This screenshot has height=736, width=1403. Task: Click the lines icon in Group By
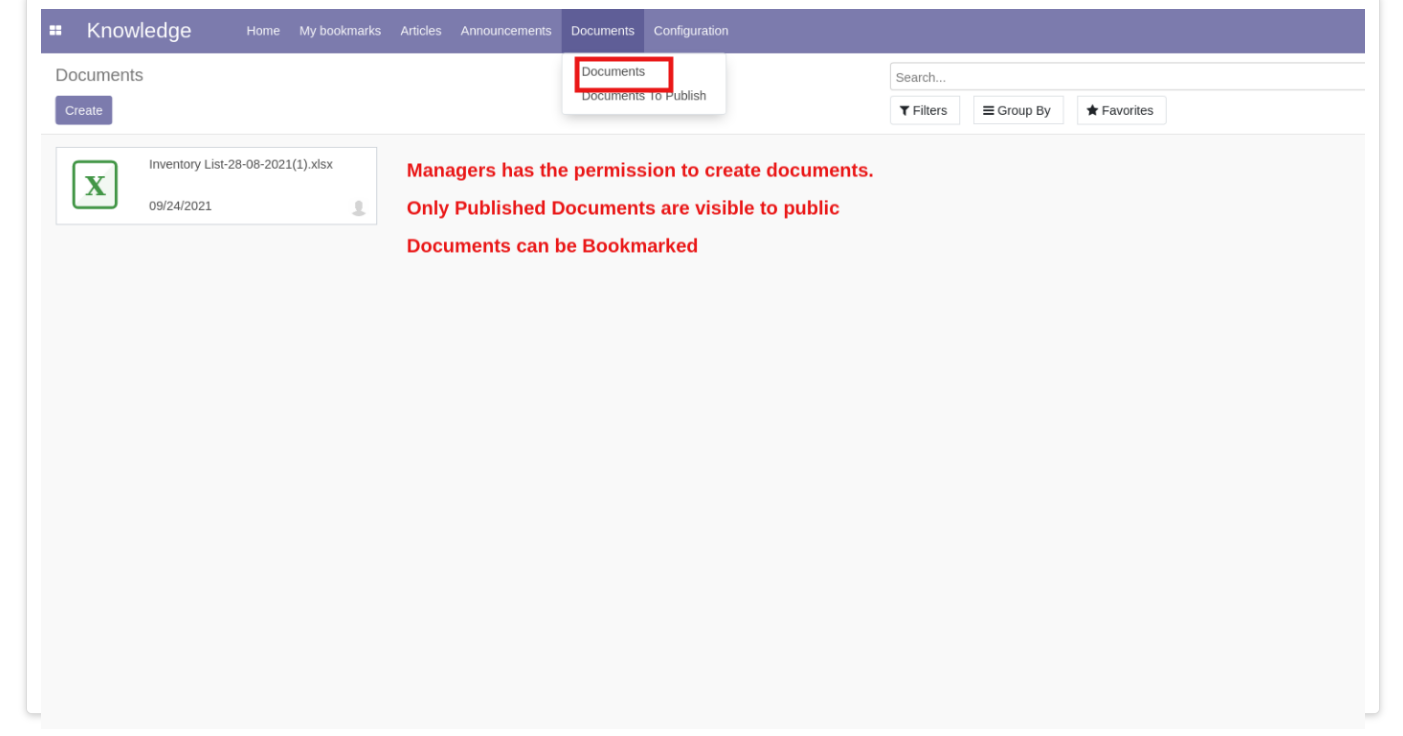(988, 111)
